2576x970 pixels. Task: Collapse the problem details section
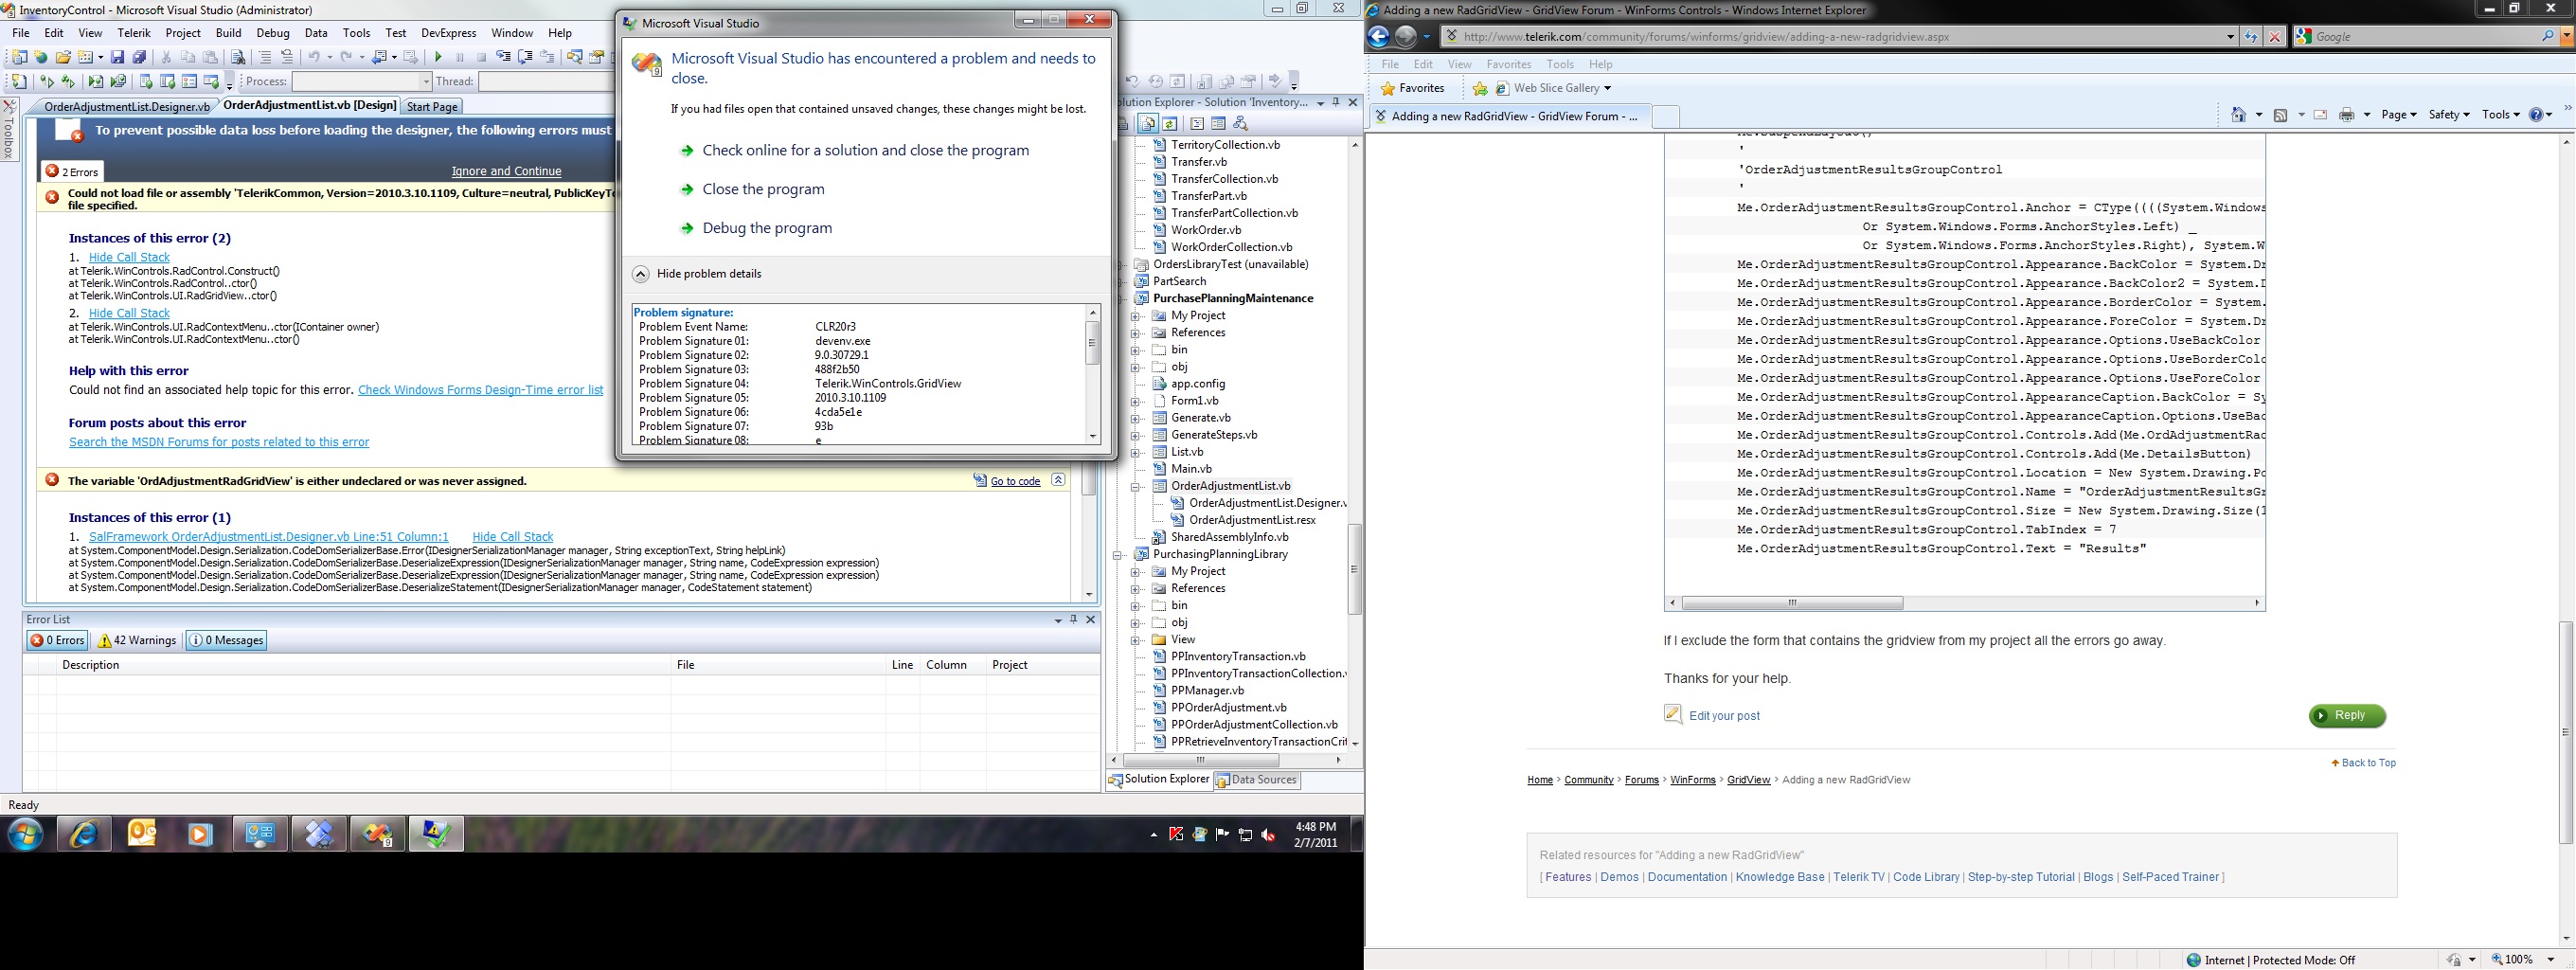641,274
